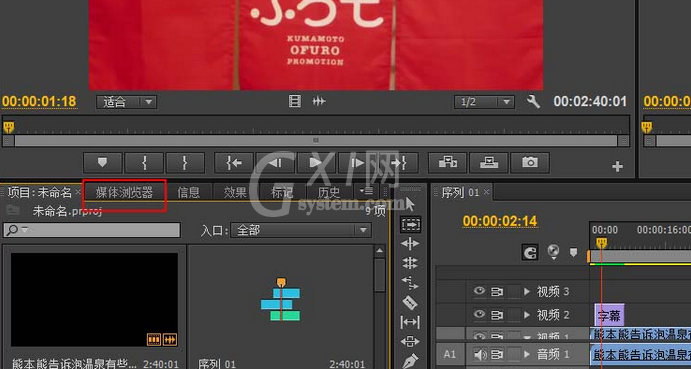Screen dimensions: 691x369
Task: Expand the 视频 2 track
Action: click(527, 315)
